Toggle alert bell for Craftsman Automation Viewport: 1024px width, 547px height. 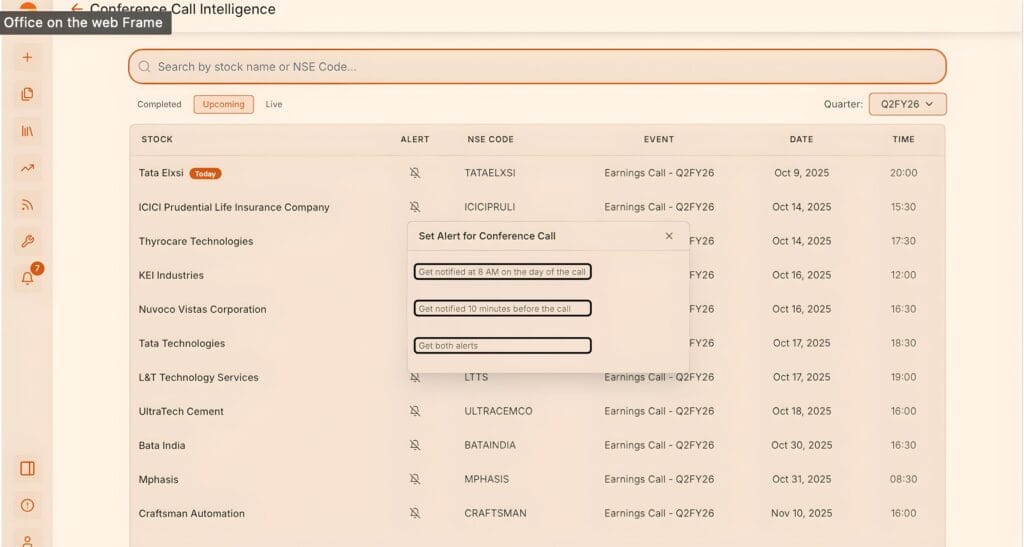415,513
